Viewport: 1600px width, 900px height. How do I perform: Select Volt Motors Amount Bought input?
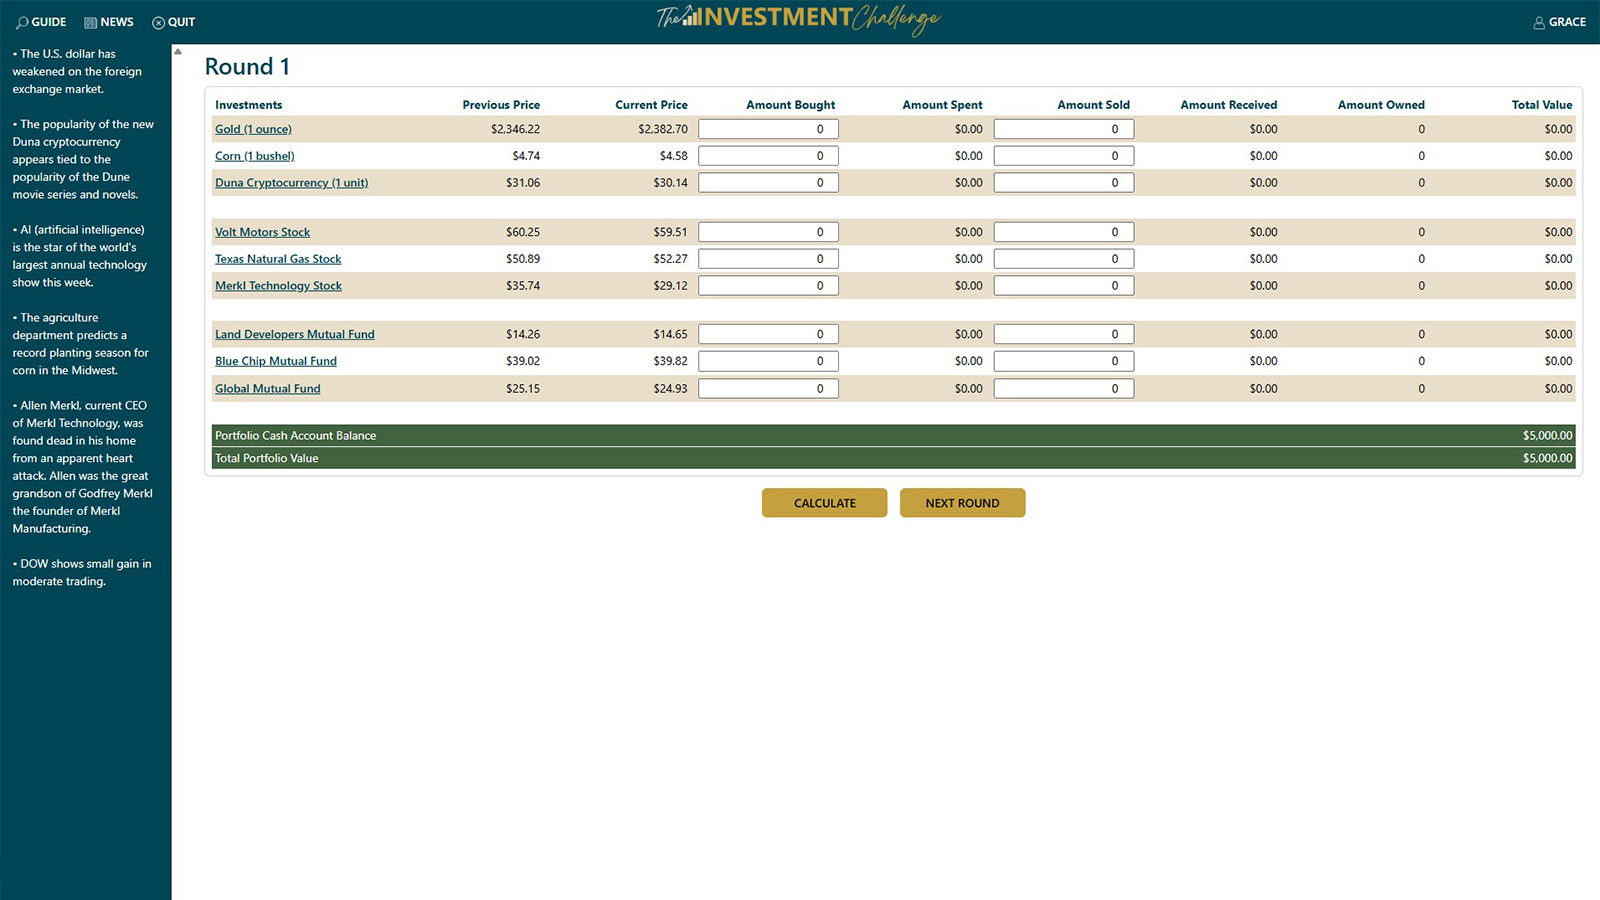[768, 232]
